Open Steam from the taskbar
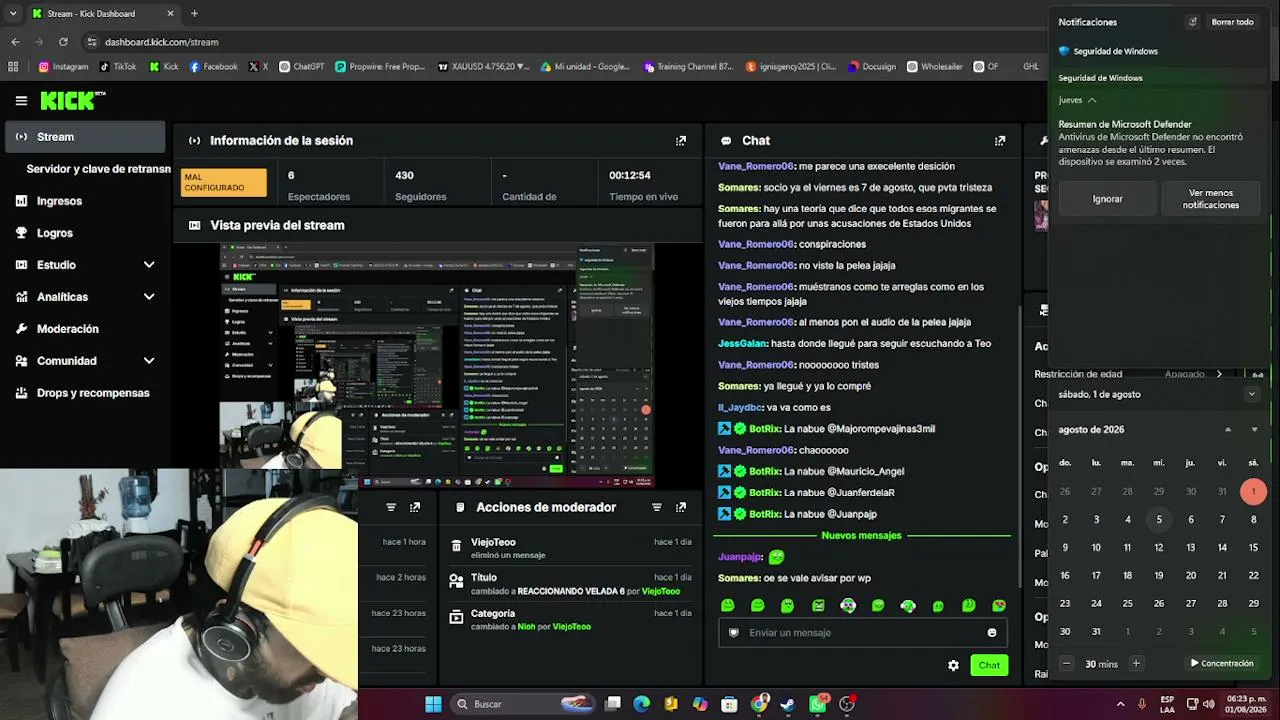Viewport: 1280px width, 720px height. coord(788,704)
